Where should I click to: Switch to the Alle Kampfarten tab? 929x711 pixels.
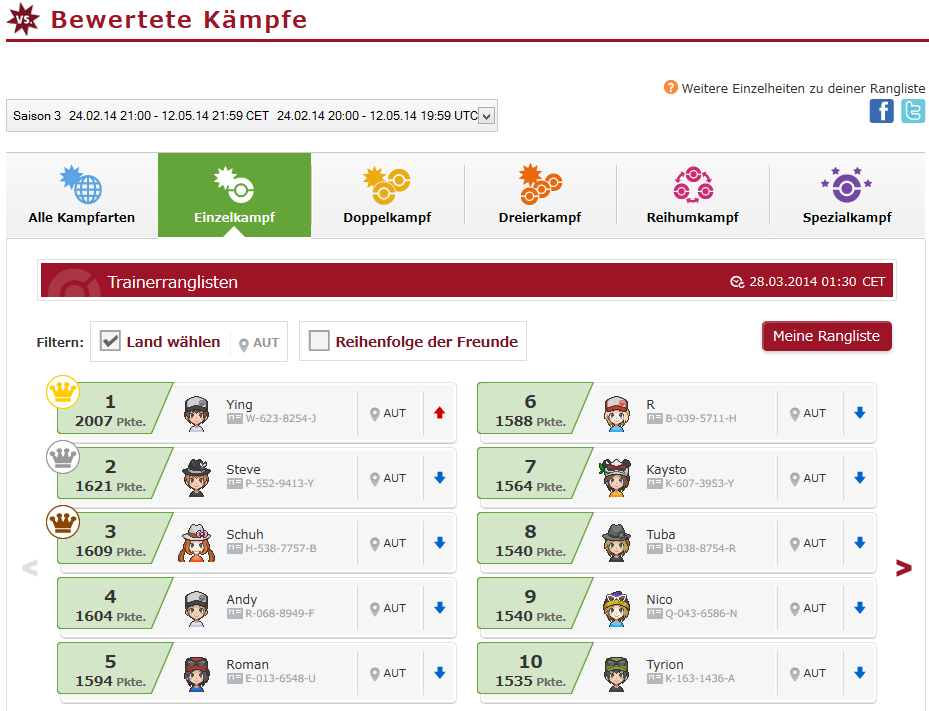82,195
